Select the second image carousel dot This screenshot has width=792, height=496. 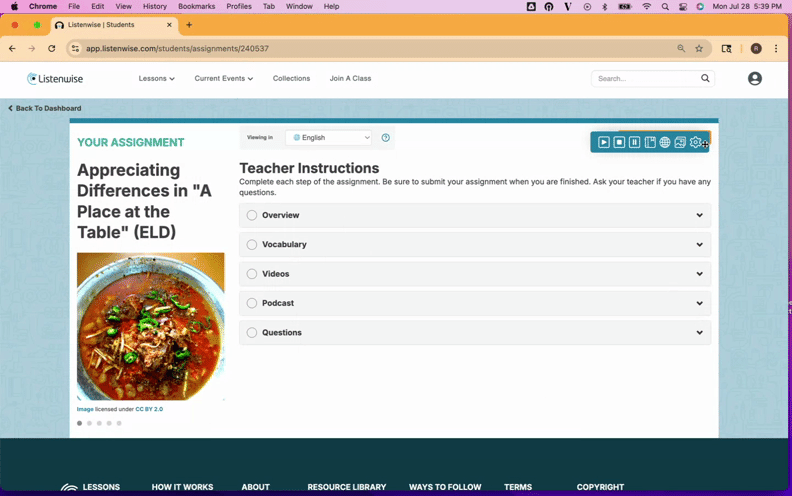[89, 423]
